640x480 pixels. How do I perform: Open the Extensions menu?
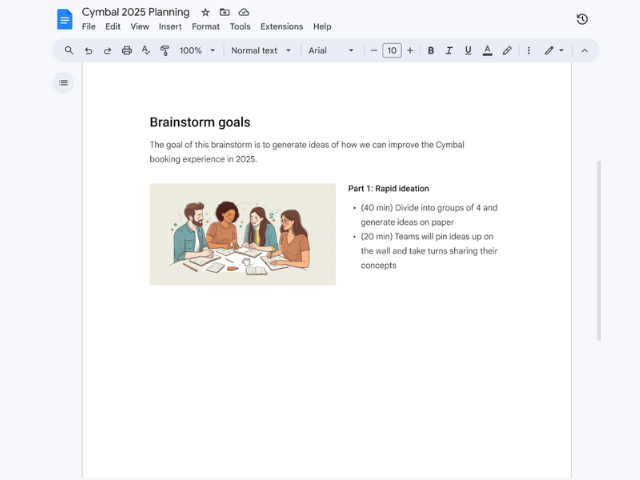[x=282, y=27]
